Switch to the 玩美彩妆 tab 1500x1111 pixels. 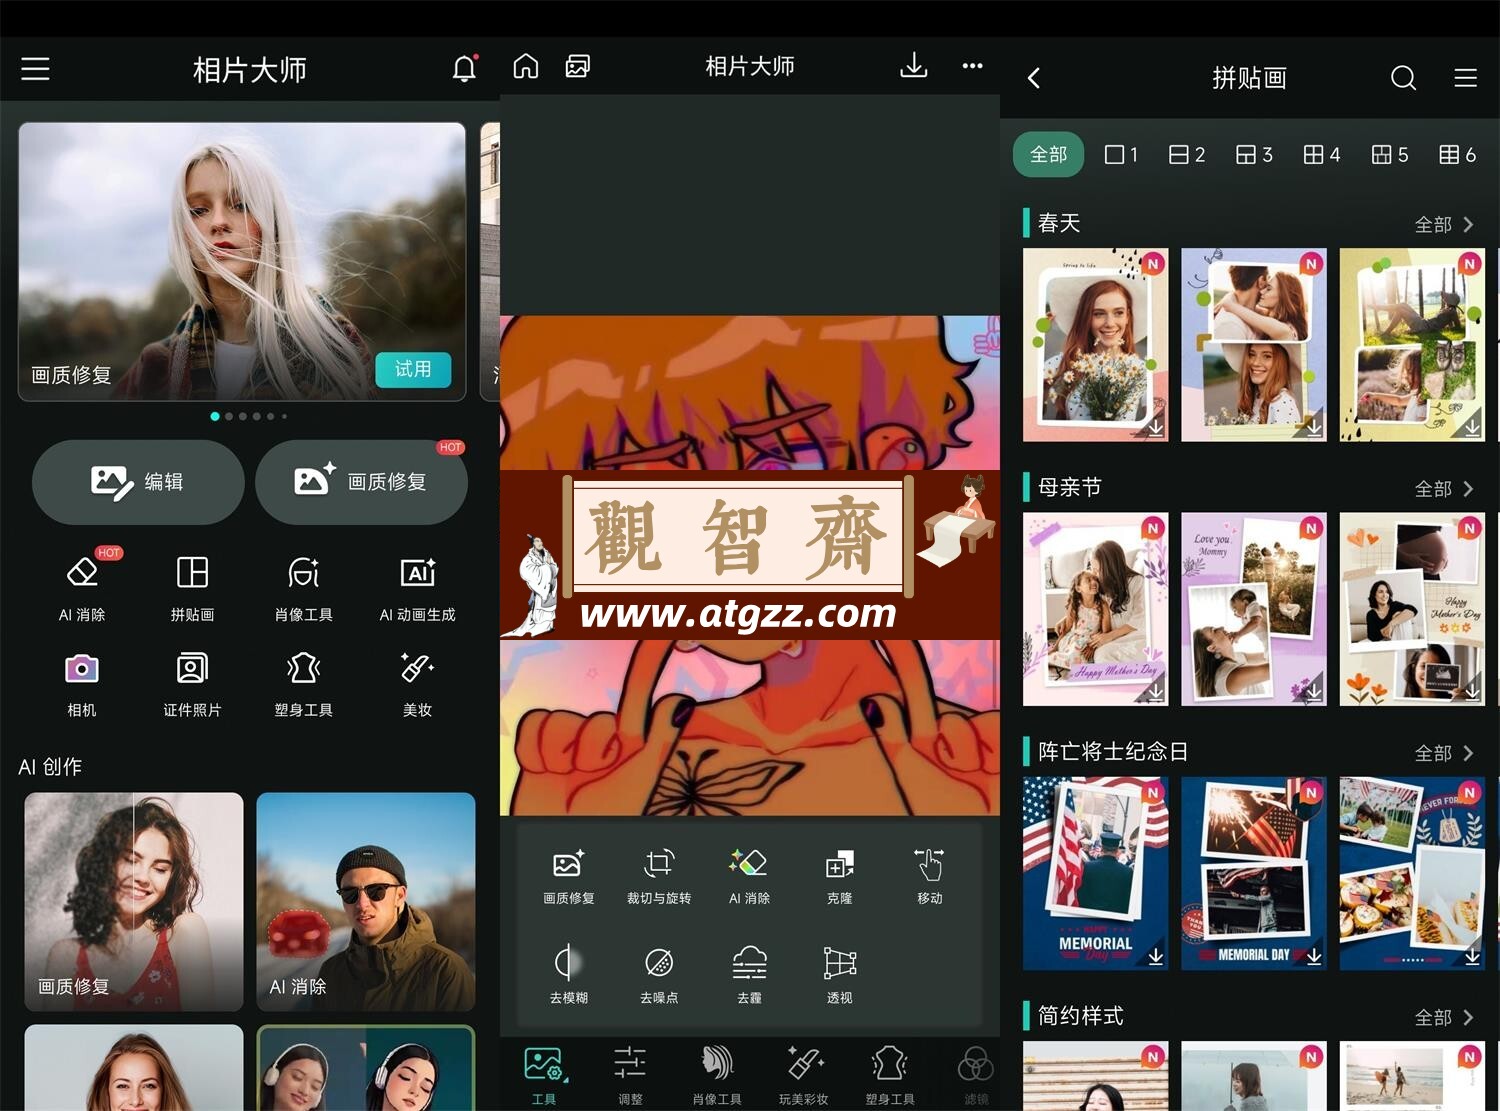pyautogui.click(x=804, y=1075)
